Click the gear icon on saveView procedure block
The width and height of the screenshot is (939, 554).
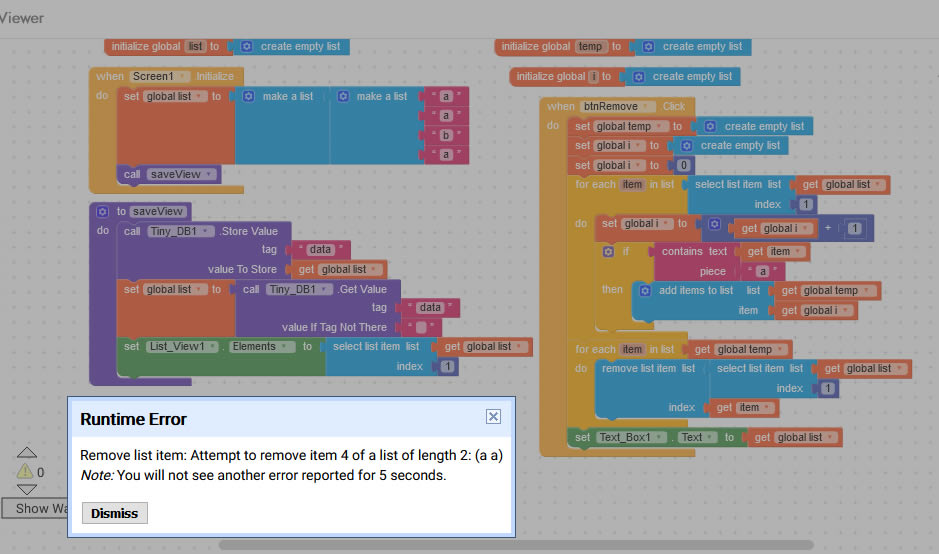click(102, 212)
